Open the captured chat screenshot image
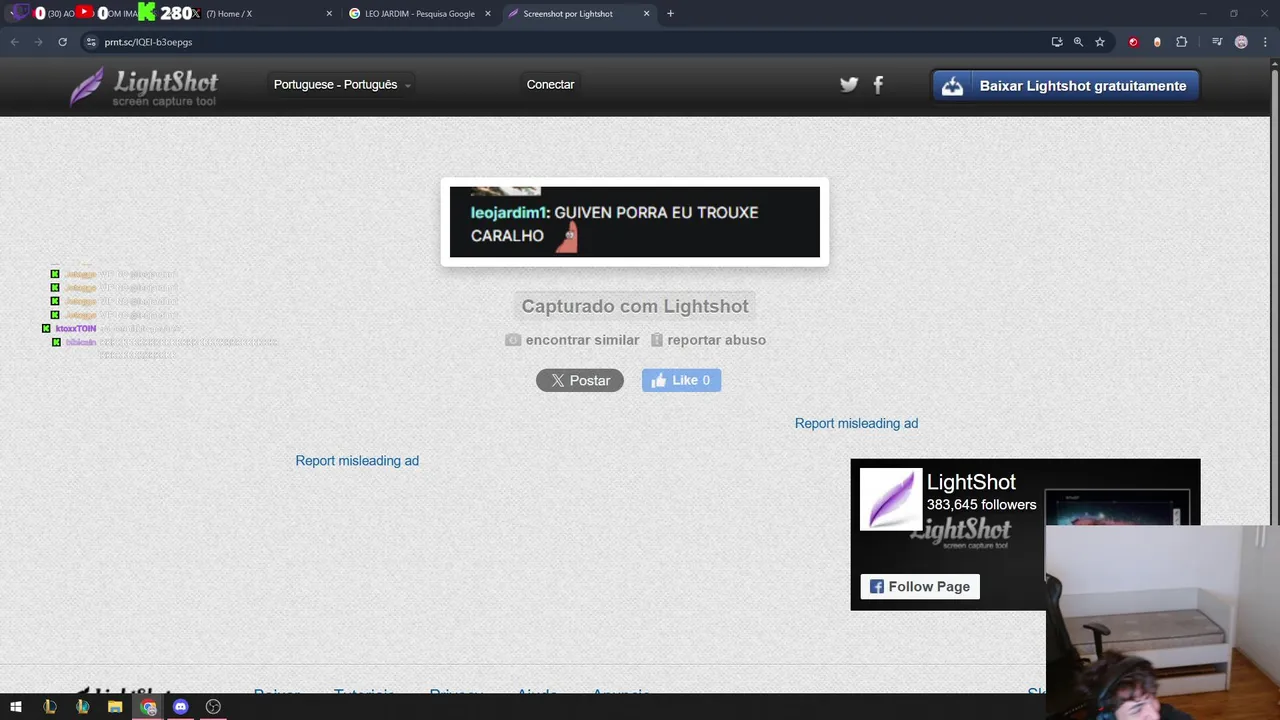The height and width of the screenshot is (720, 1280). pyautogui.click(x=635, y=222)
